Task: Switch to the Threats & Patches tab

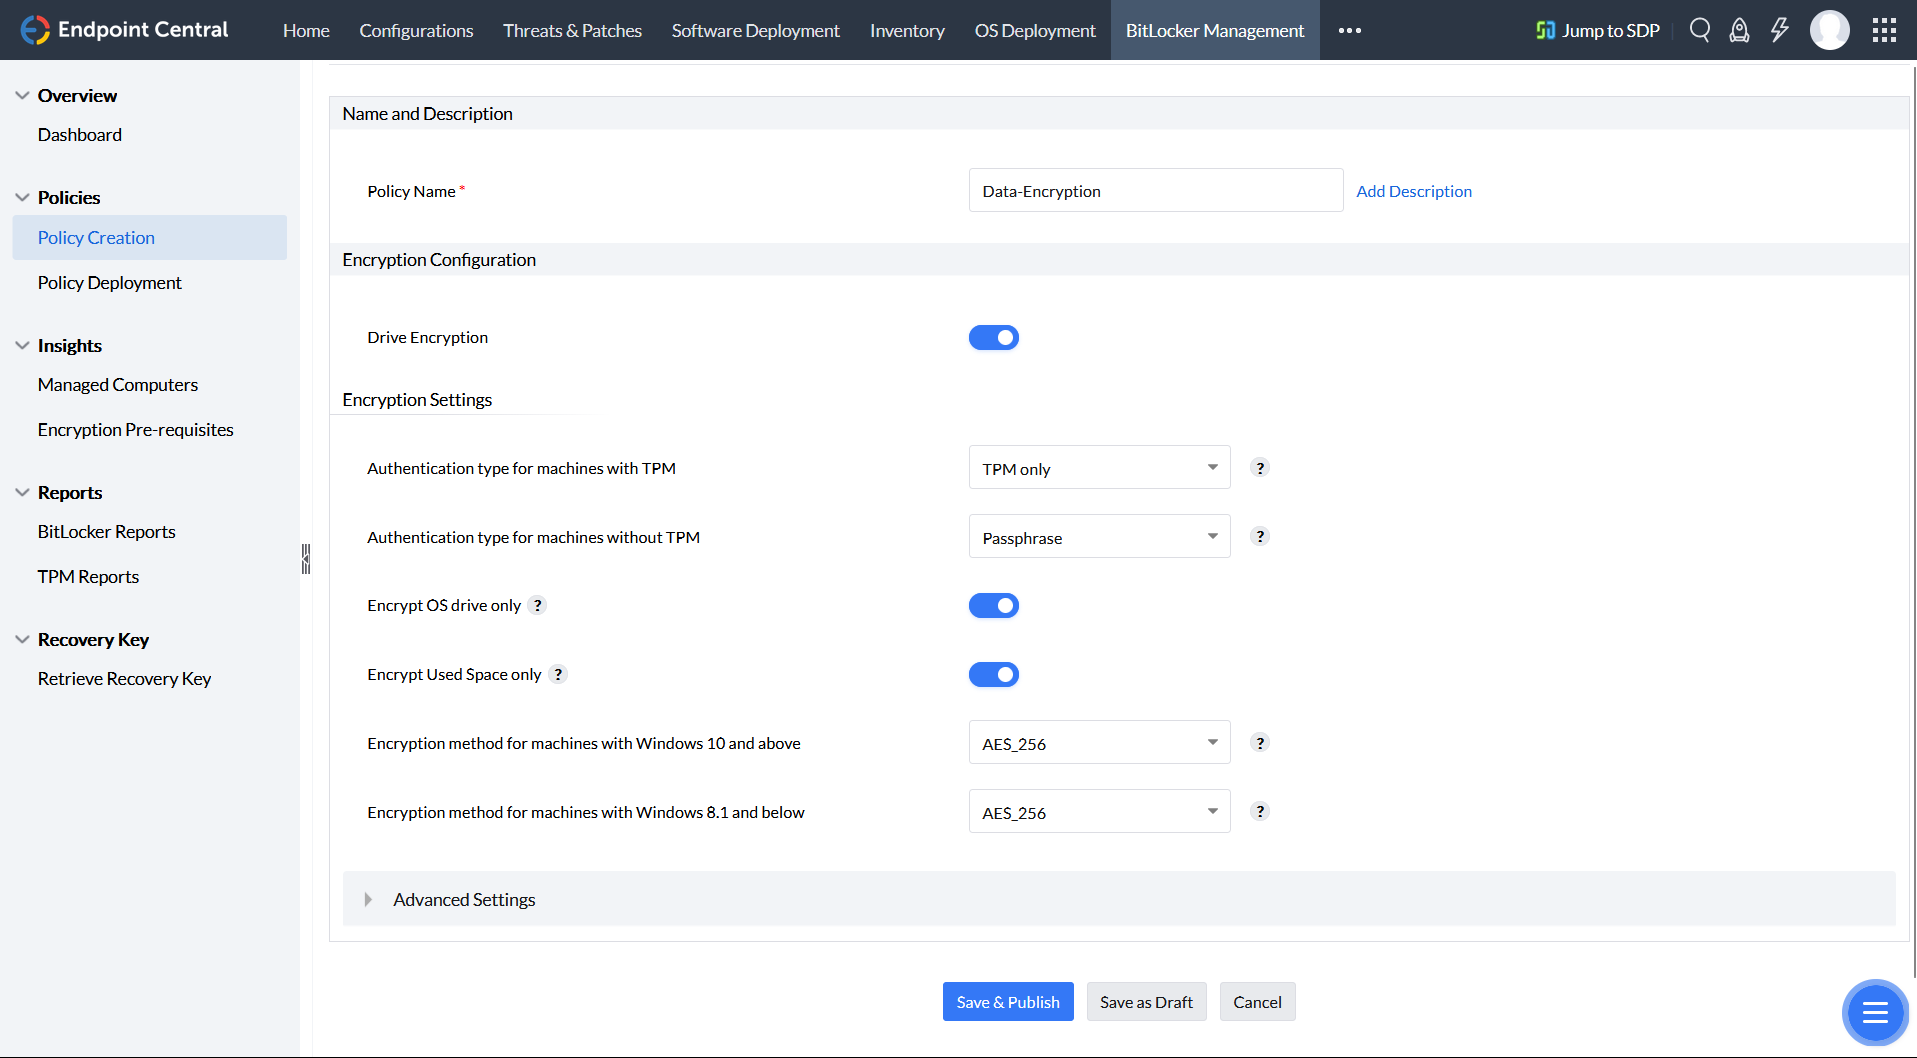Action: pyautogui.click(x=572, y=30)
